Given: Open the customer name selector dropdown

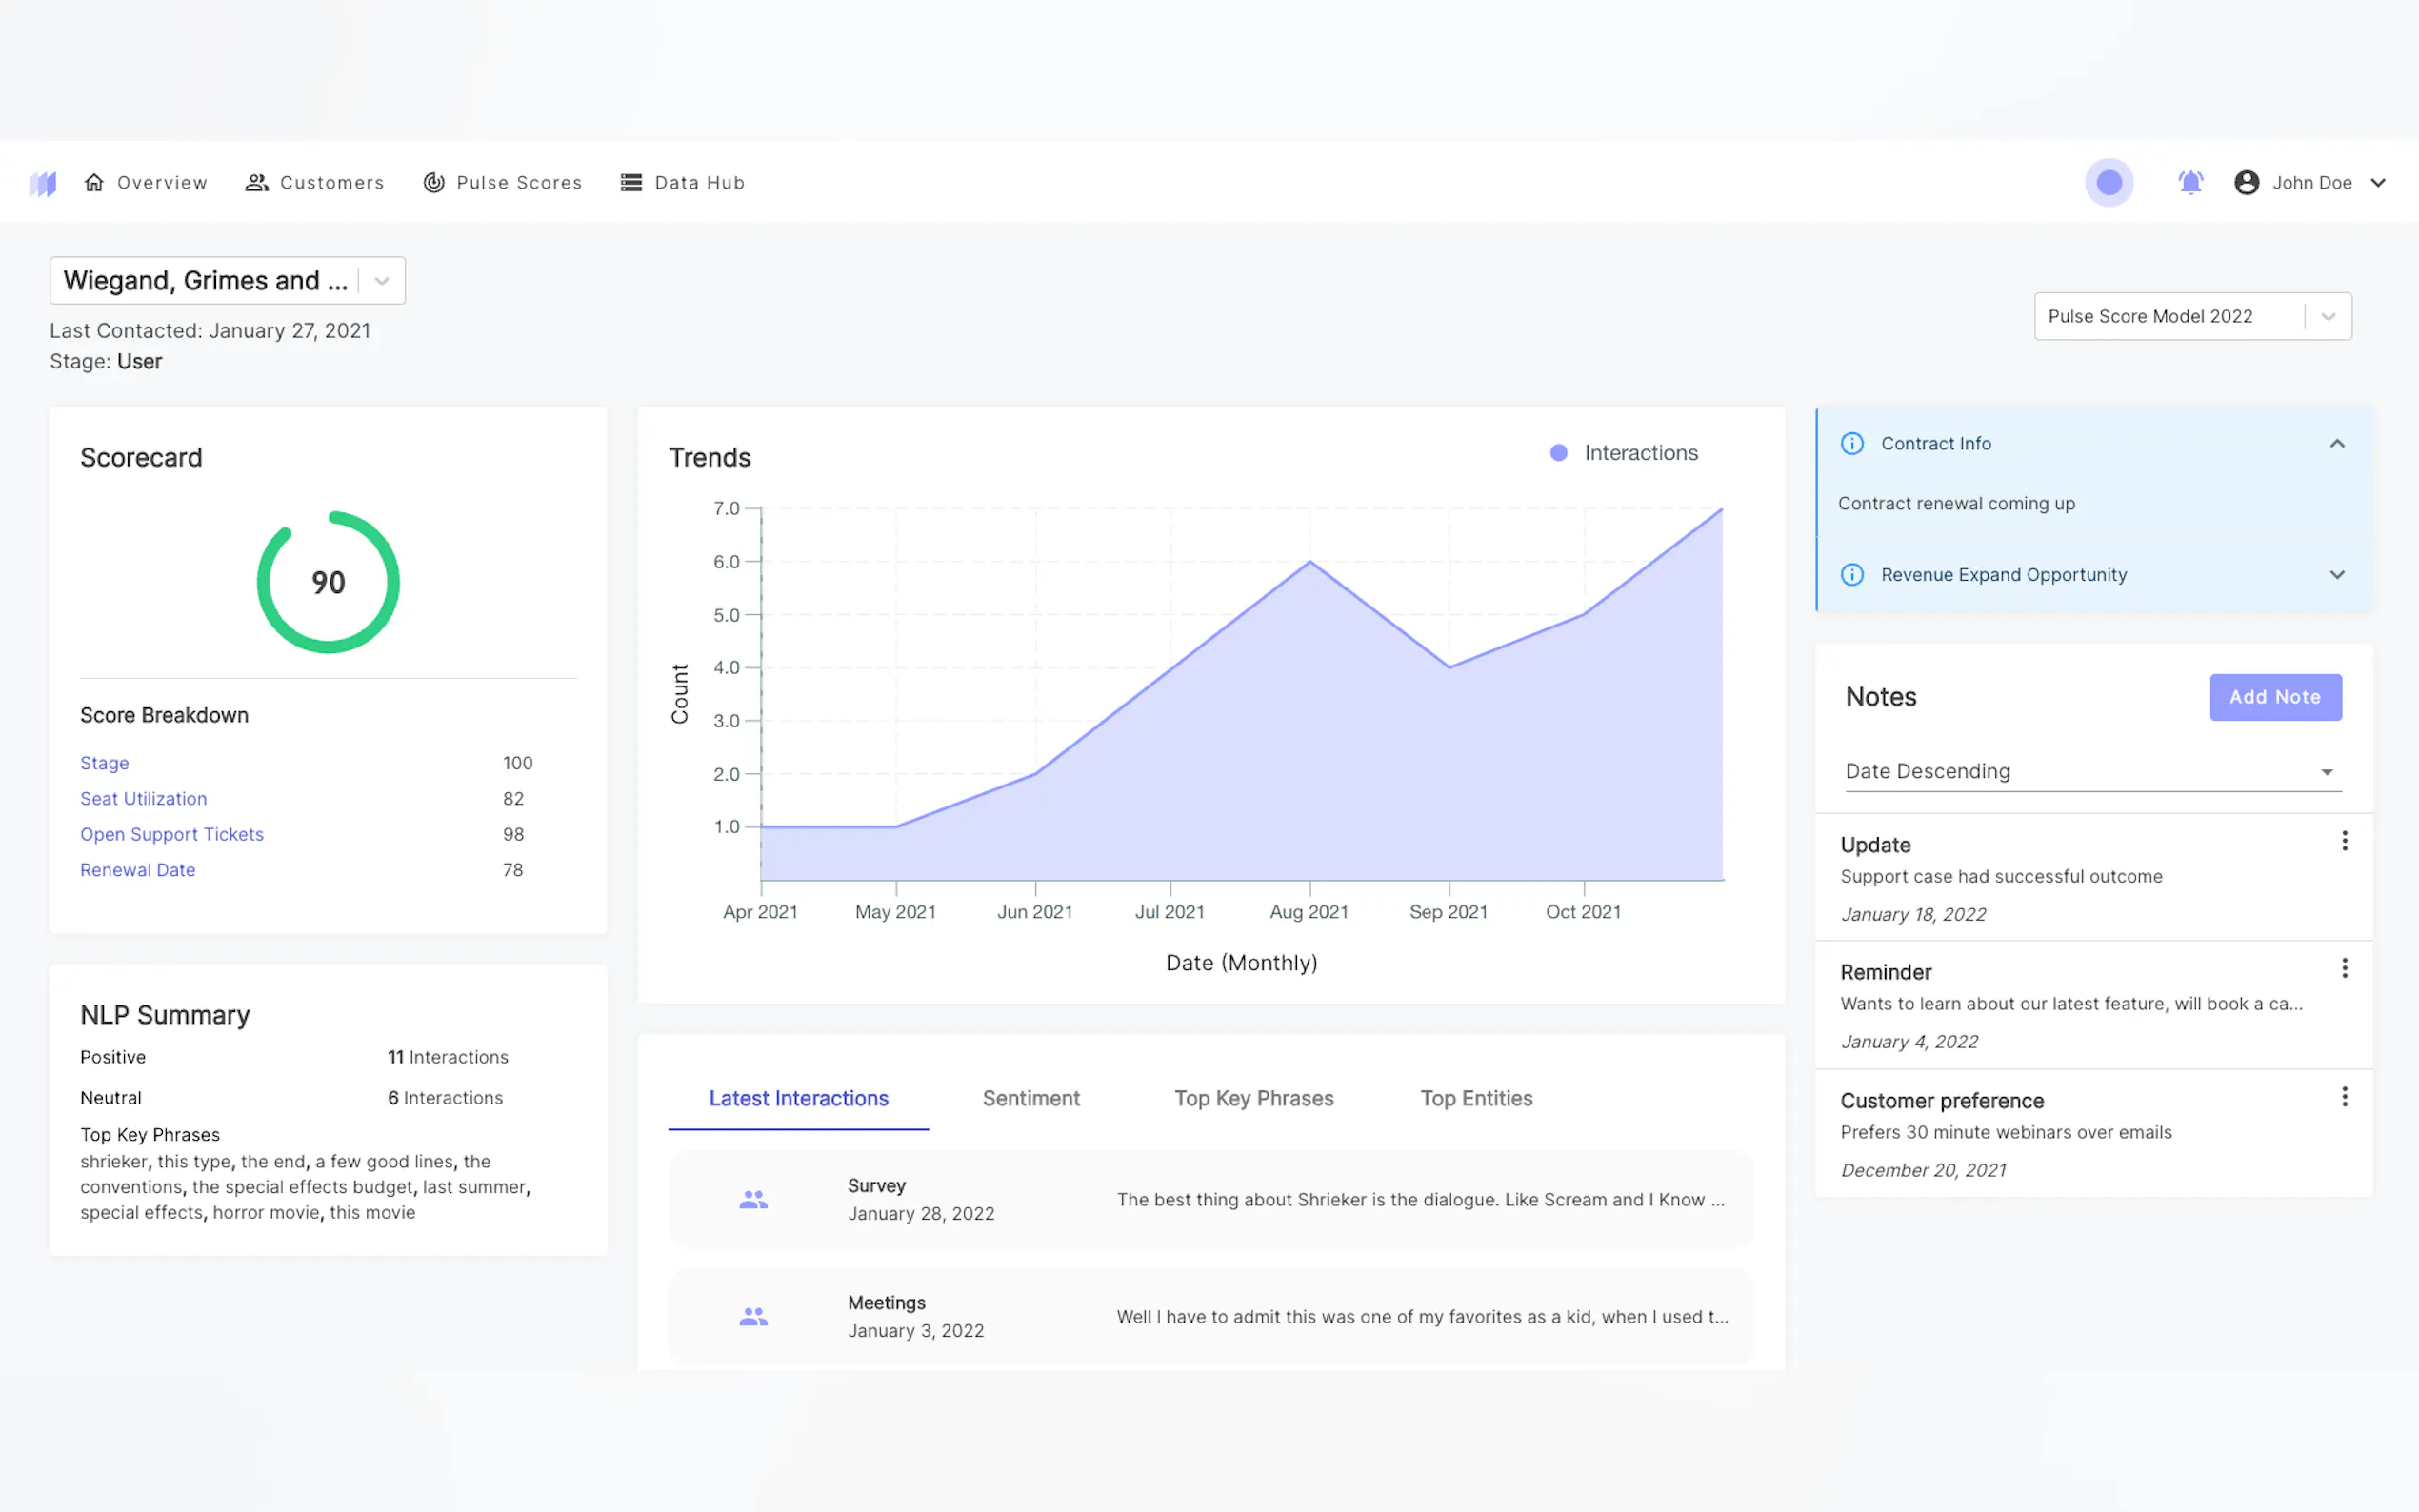Looking at the screenshot, I should click(381, 281).
